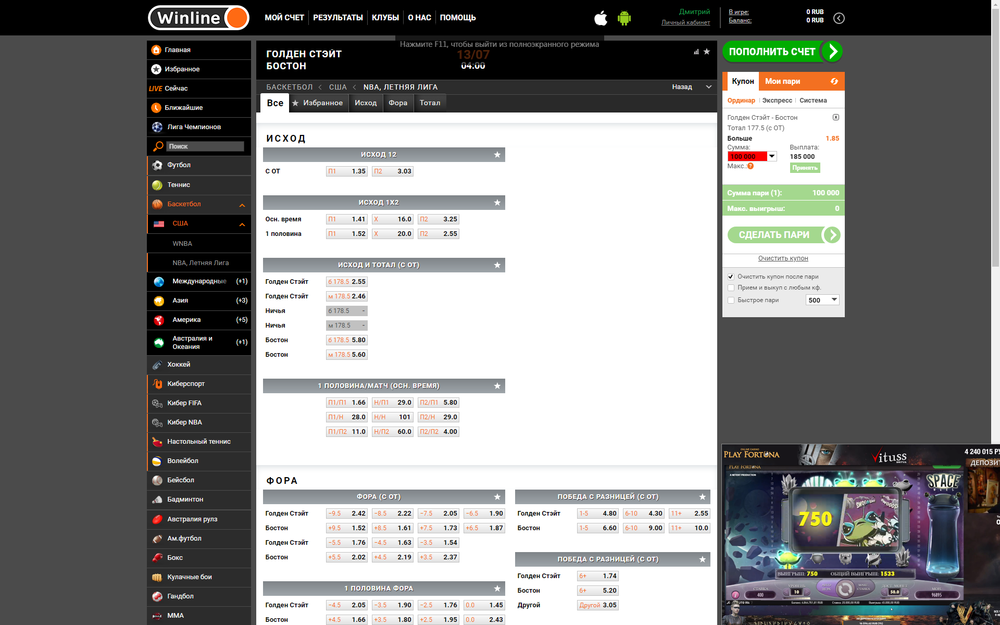Open МОЙ СЧЕТ menu
The width and height of the screenshot is (1000, 625).
pyautogui.click(x=284, y=18)
